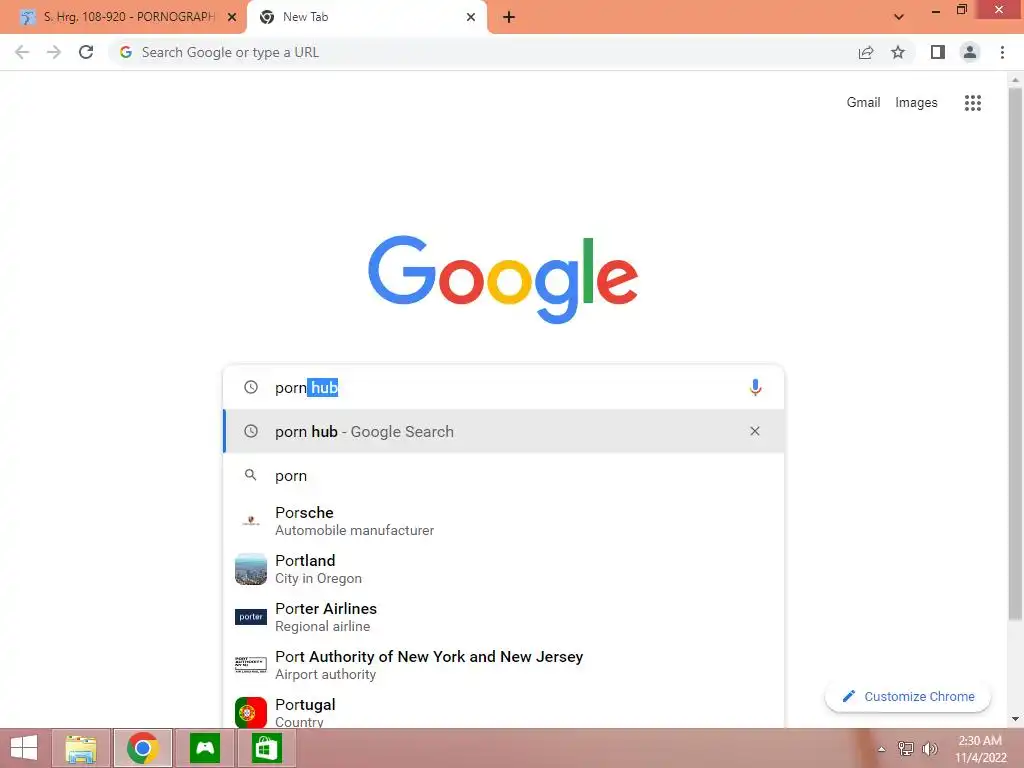This screenshot has width=1024, height=768.
Task: Open the Windows Start menu
Action: click(24, 748)
